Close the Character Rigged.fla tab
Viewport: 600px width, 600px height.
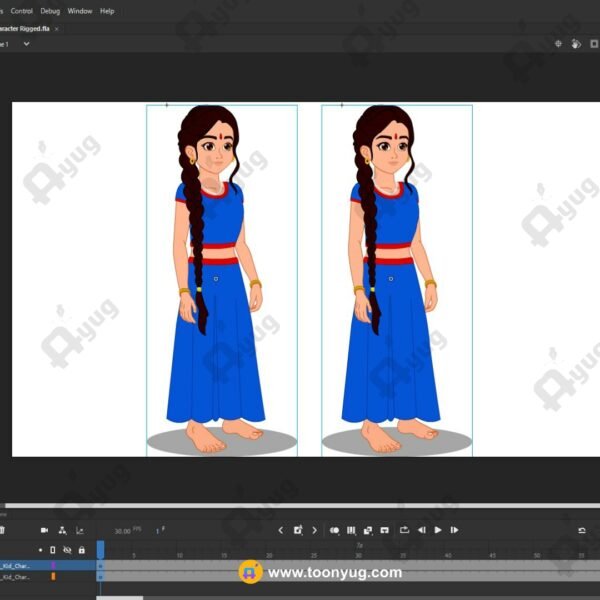point(57,29)
